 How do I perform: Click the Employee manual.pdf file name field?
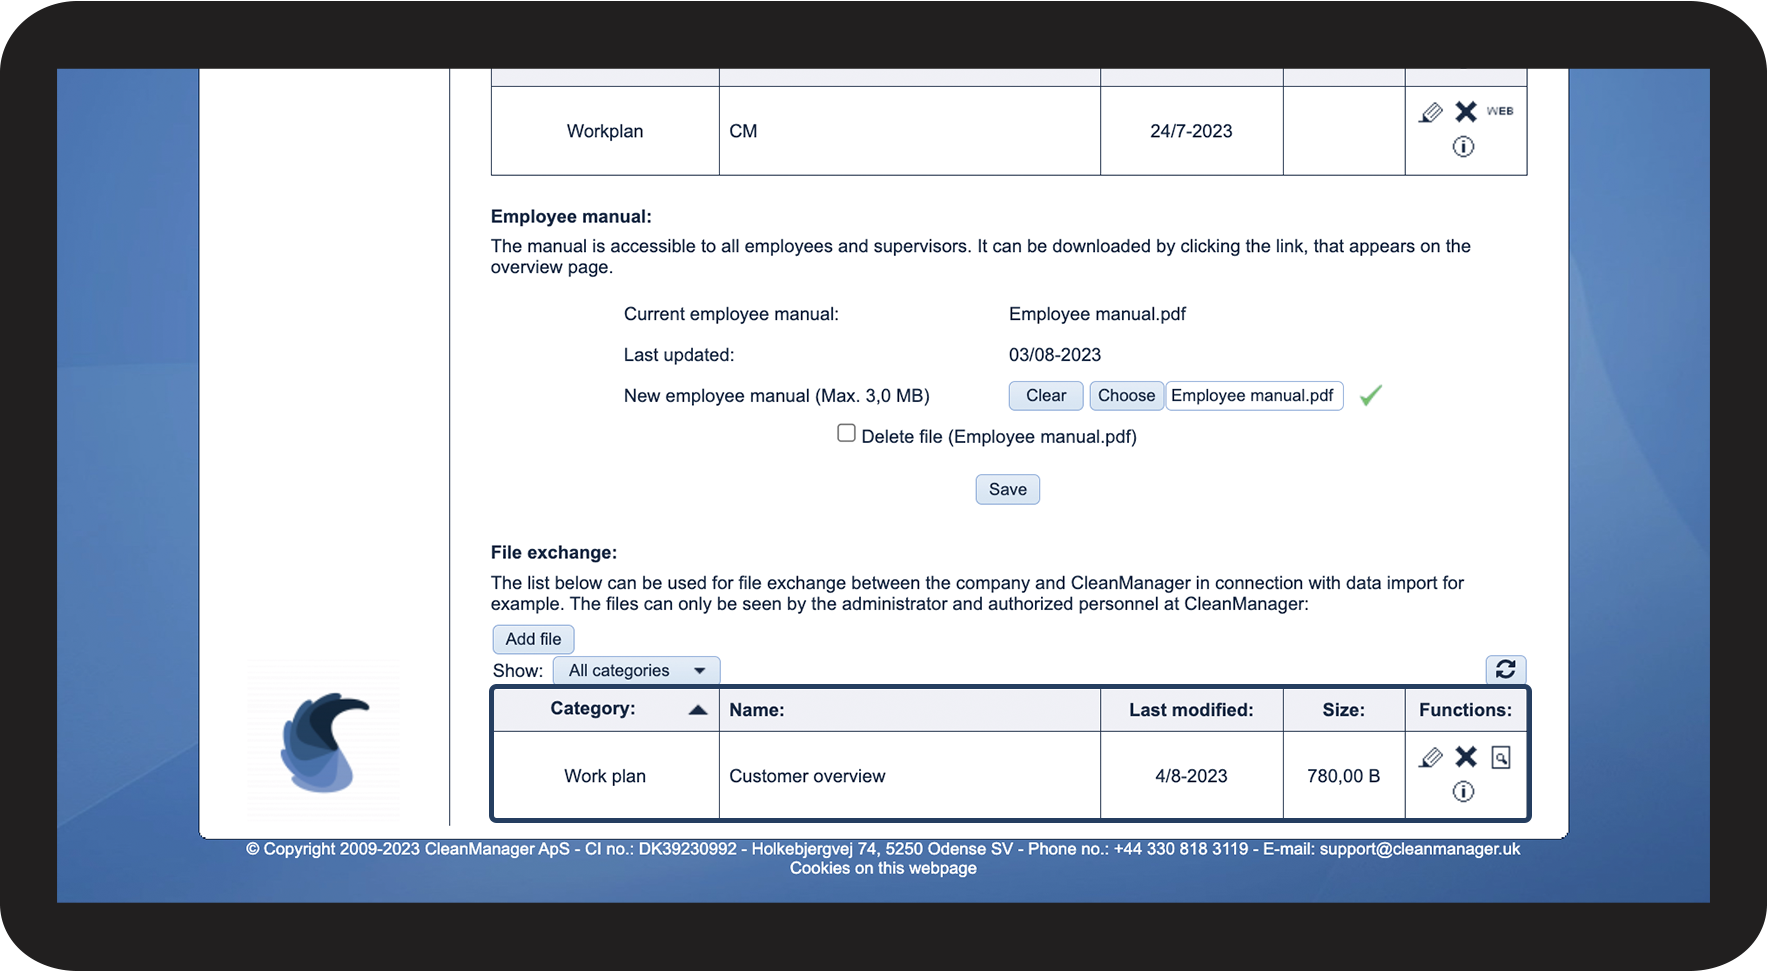(1253, 396)
